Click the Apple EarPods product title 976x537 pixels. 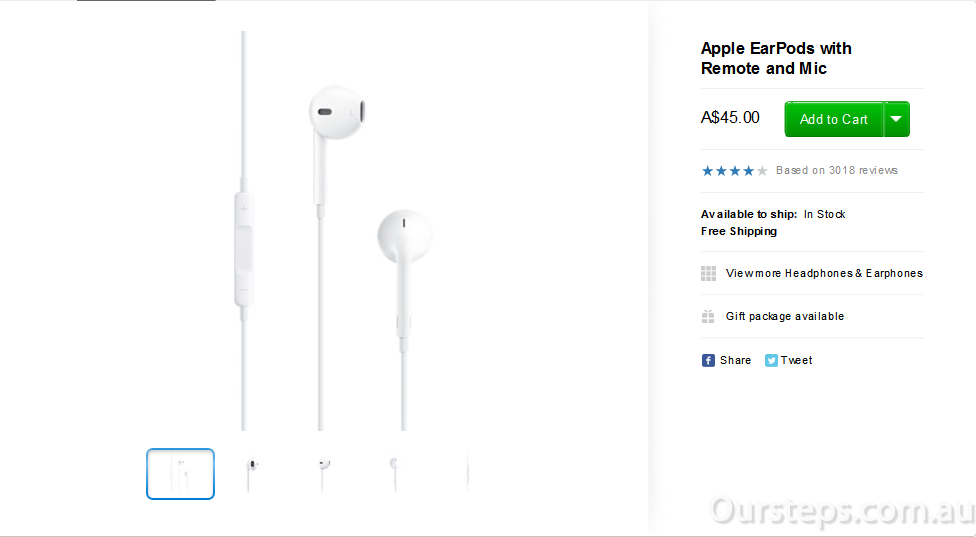point(776,58)
